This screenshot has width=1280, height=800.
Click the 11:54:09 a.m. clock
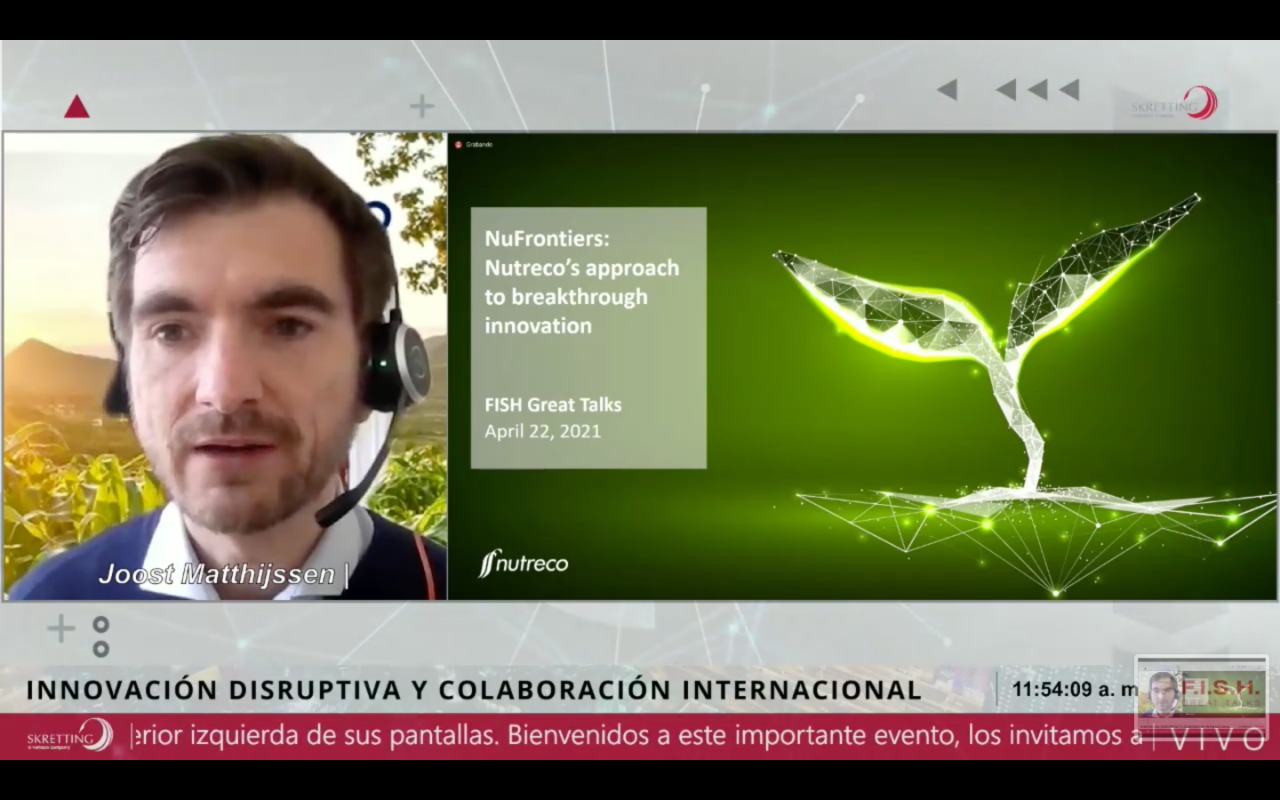pos(1074,689)
